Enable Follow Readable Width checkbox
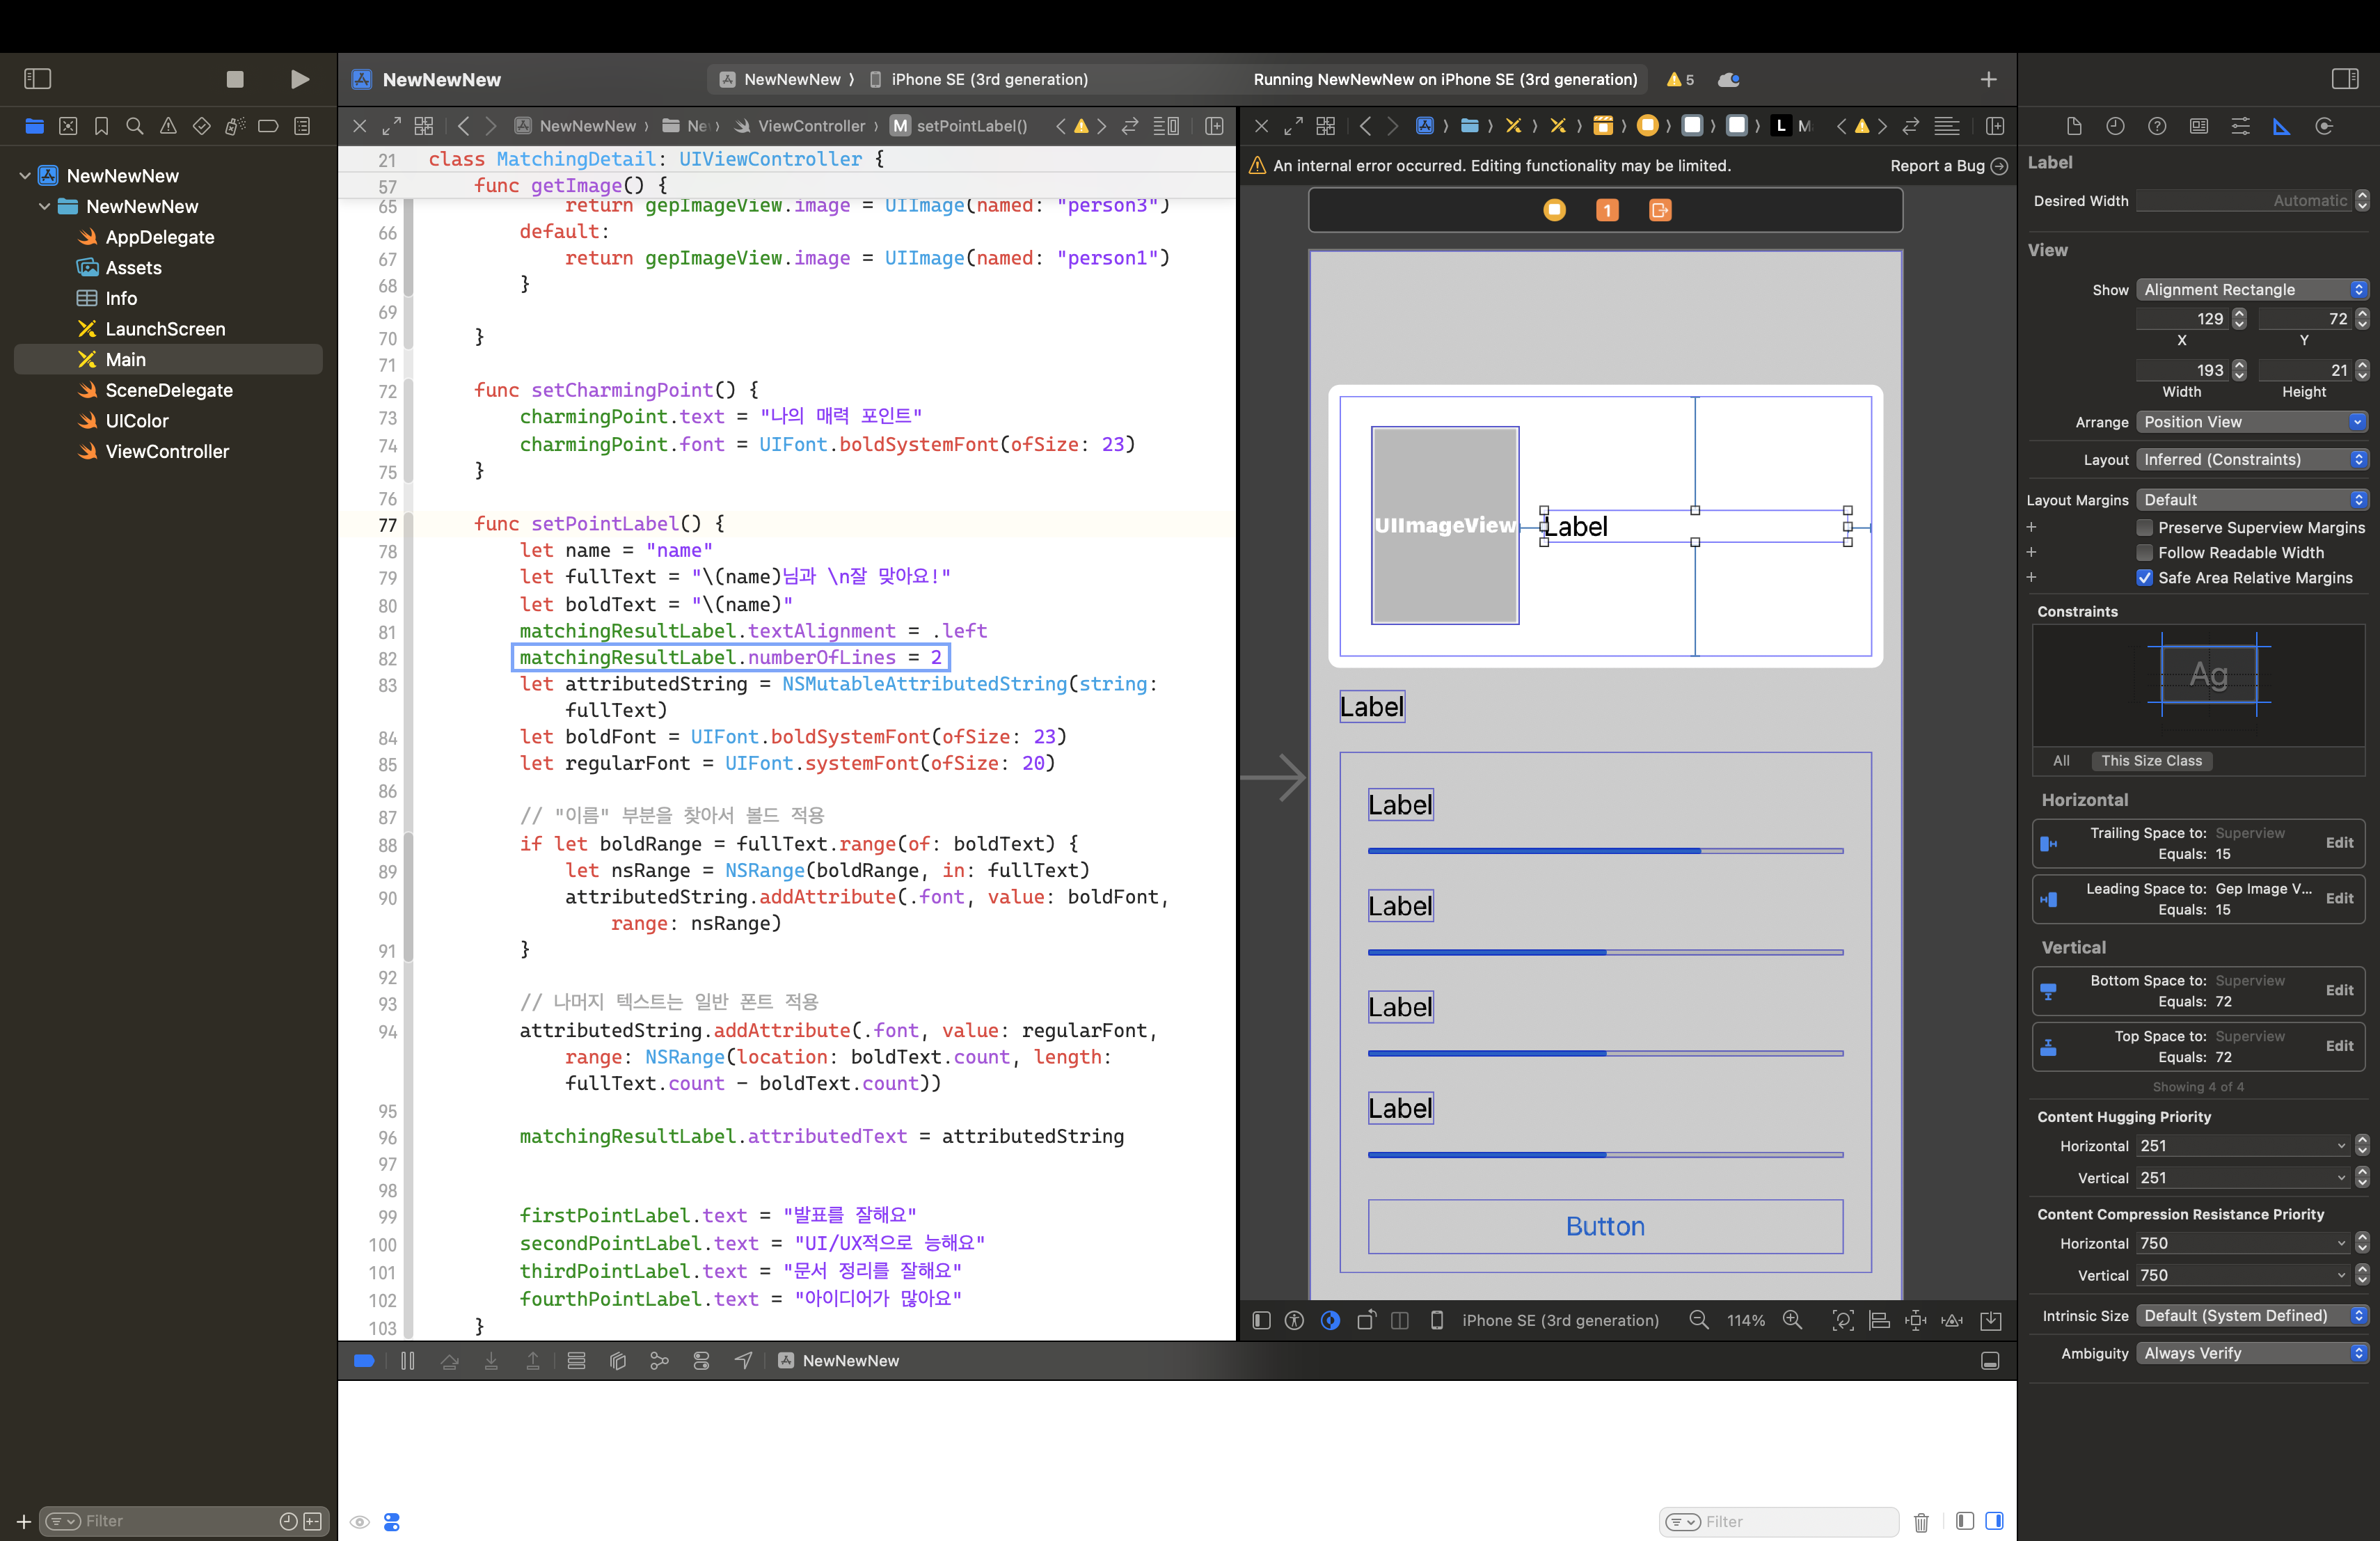2380x1541 pixels. (x=2144, y=552)
